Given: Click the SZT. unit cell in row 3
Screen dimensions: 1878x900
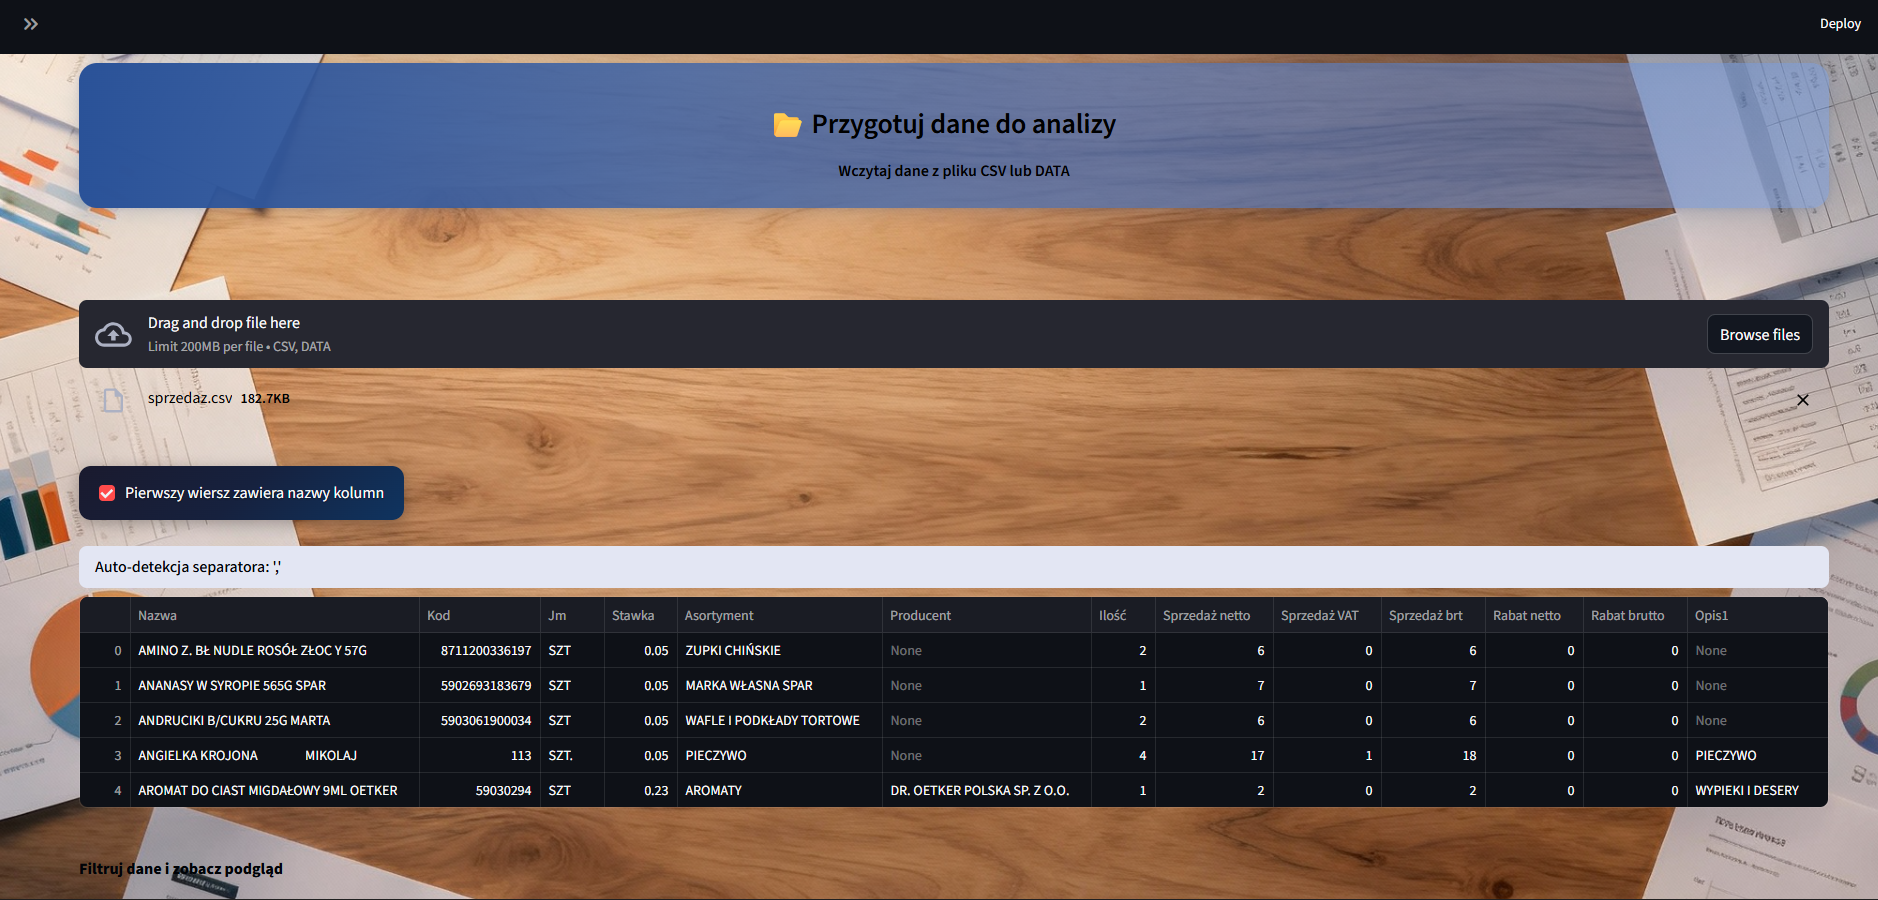Looking at the screenshot, I should tap(572, 755).
